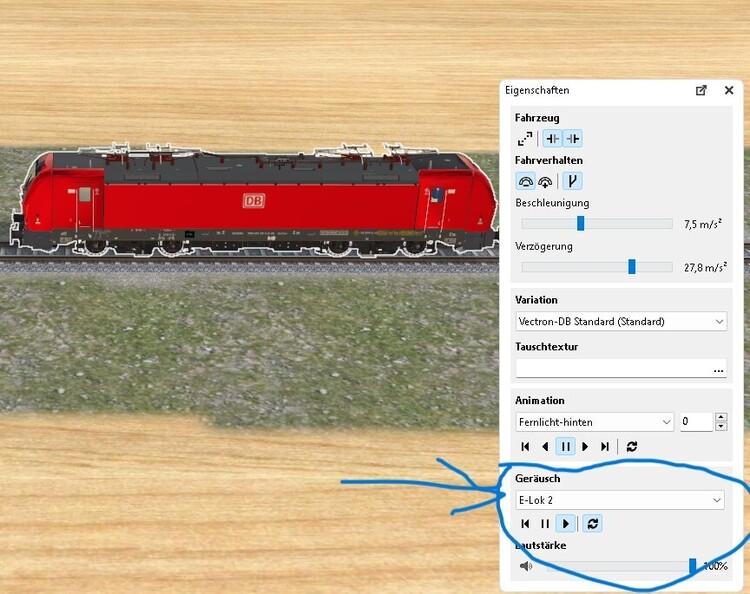Toggle the track switch behaviour icon

tap(572, 181)
